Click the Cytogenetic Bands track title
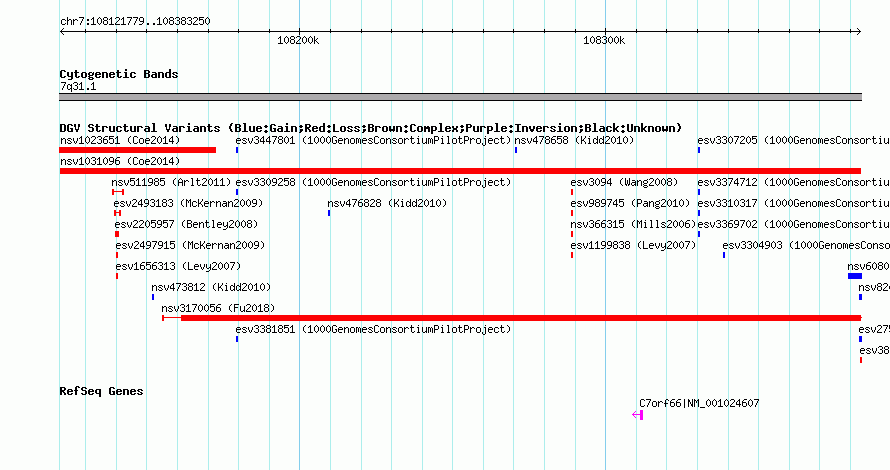Image resolution: width=890 pixels, height=470 pixels. 119,74
